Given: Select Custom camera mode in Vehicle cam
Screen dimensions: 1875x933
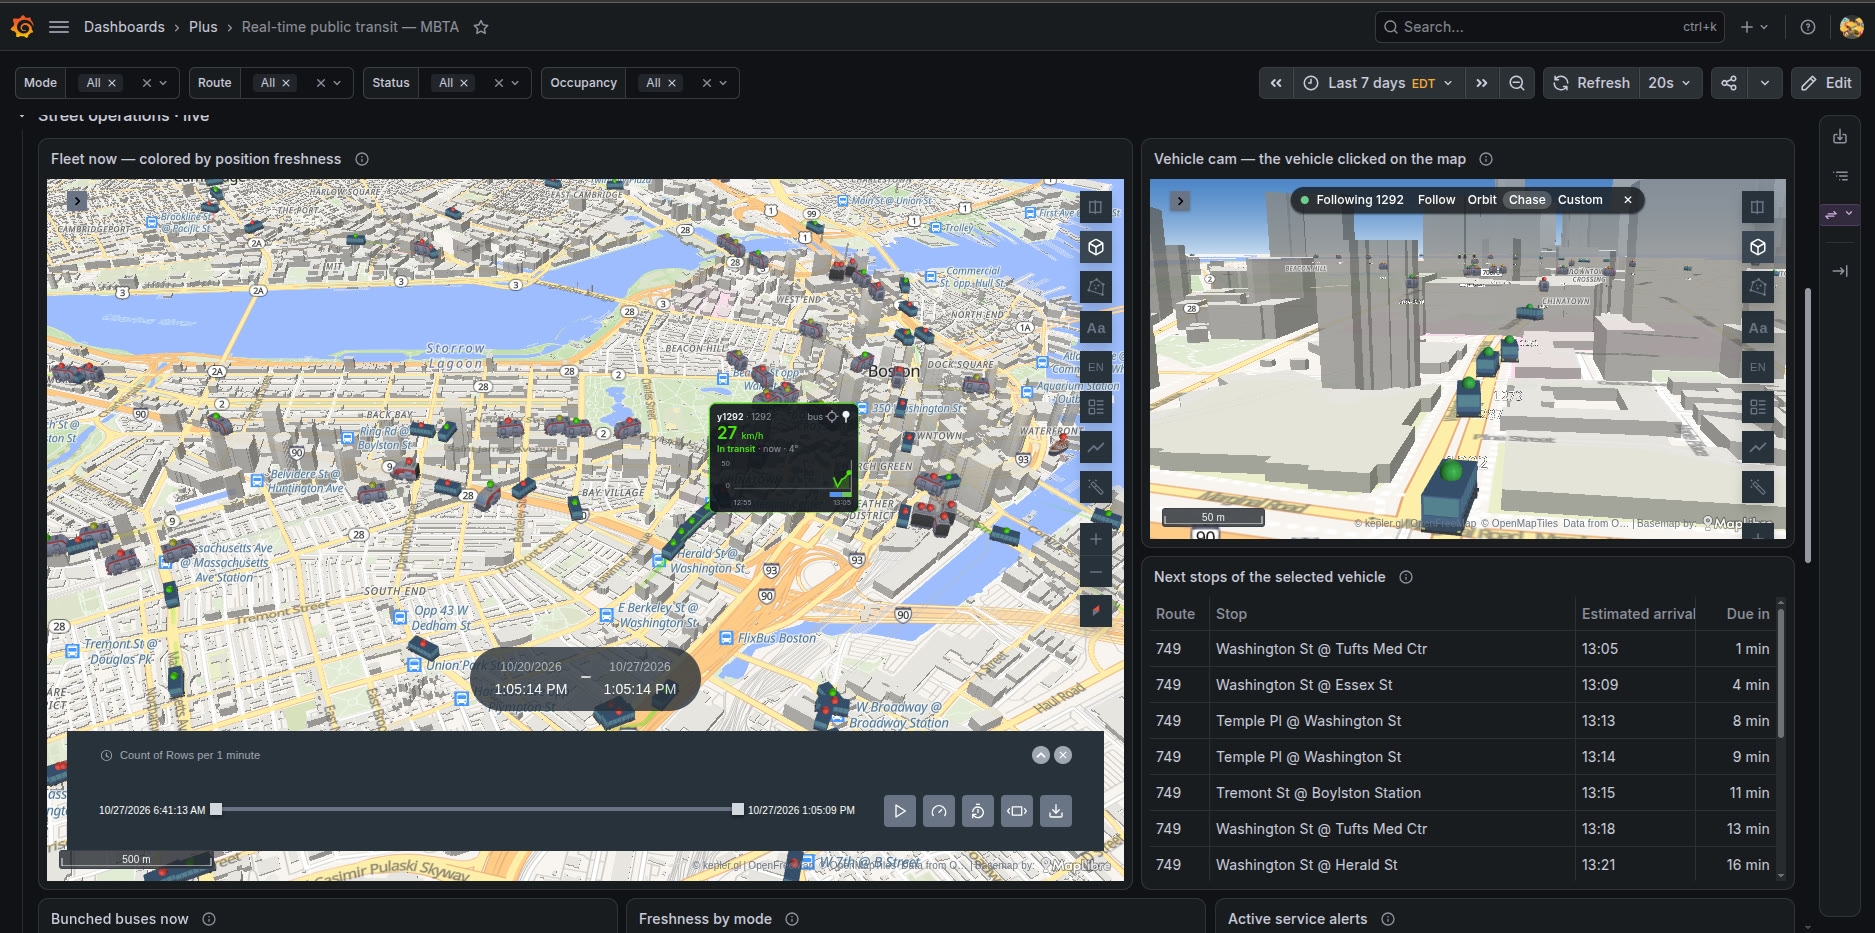Looking at the screenshot, I should click(1580, 200).
